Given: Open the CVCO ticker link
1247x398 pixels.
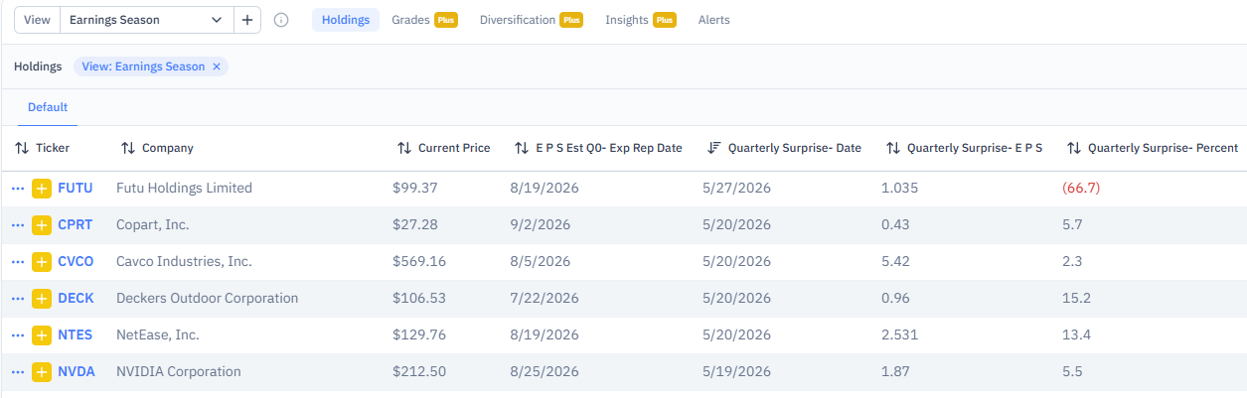Looking at the screenshot, I should pos(76,262).
